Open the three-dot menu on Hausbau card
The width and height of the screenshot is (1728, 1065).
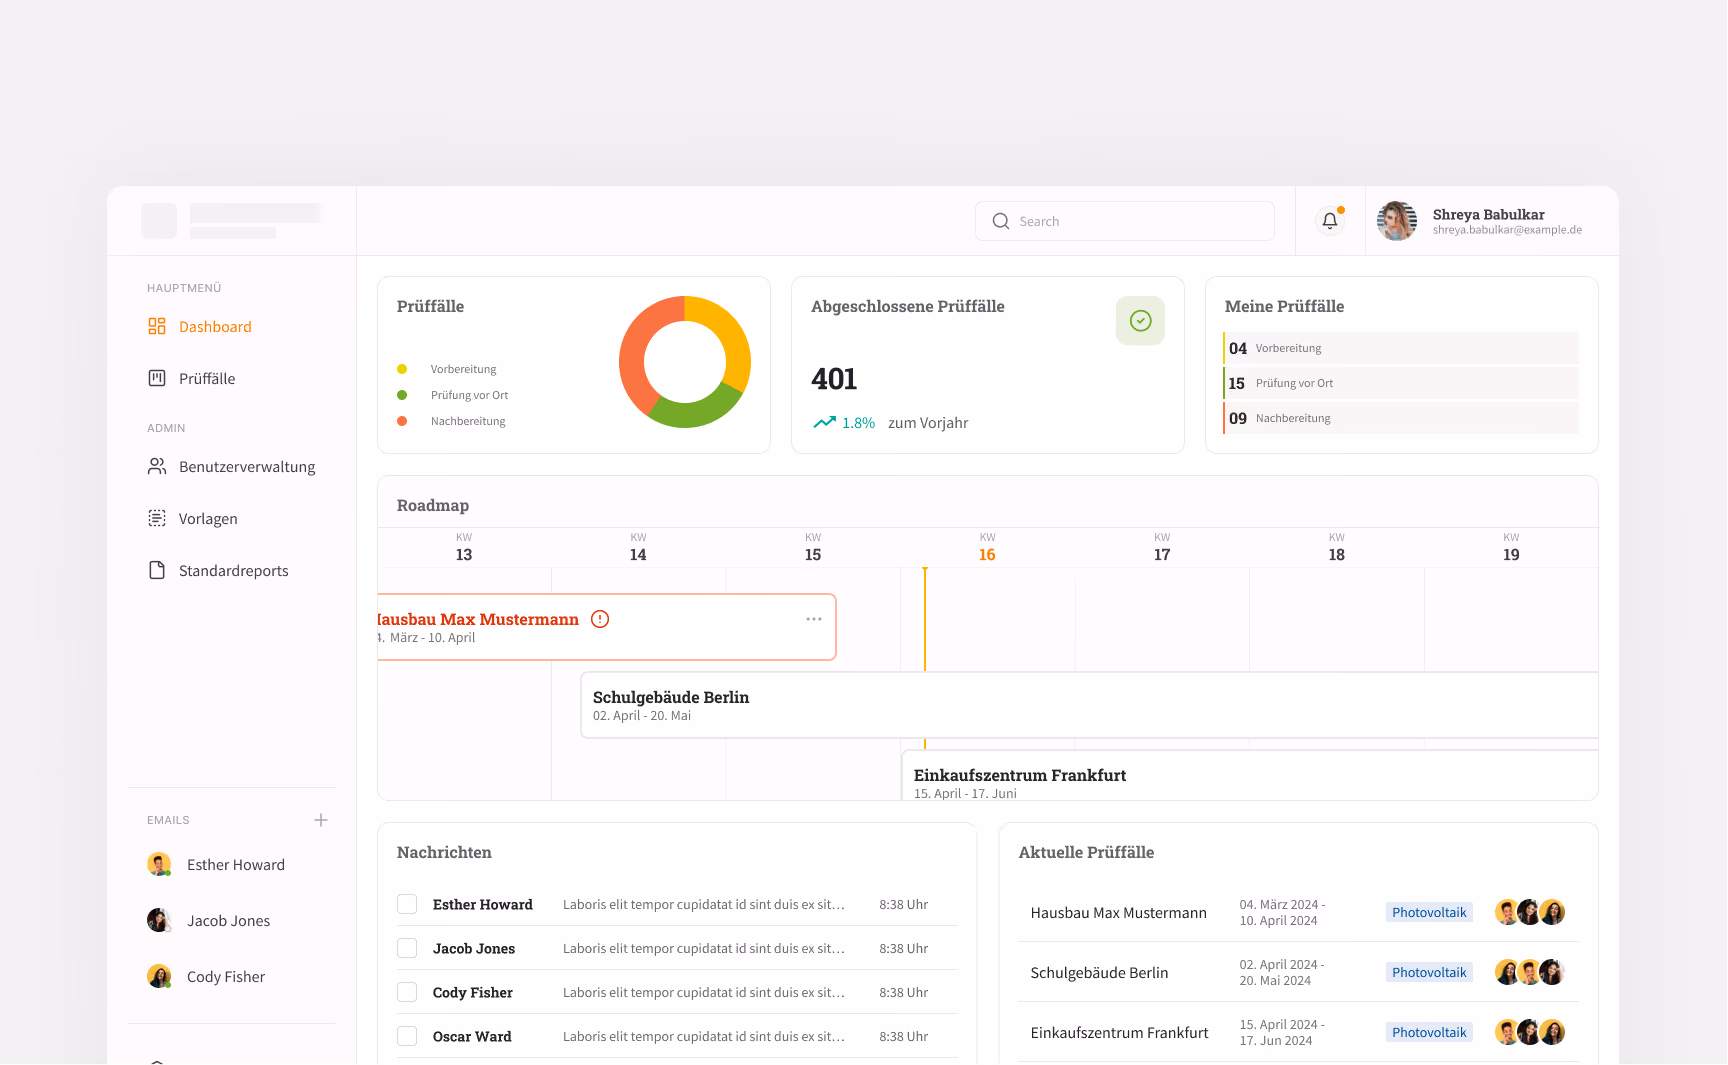tap(814, 619)
